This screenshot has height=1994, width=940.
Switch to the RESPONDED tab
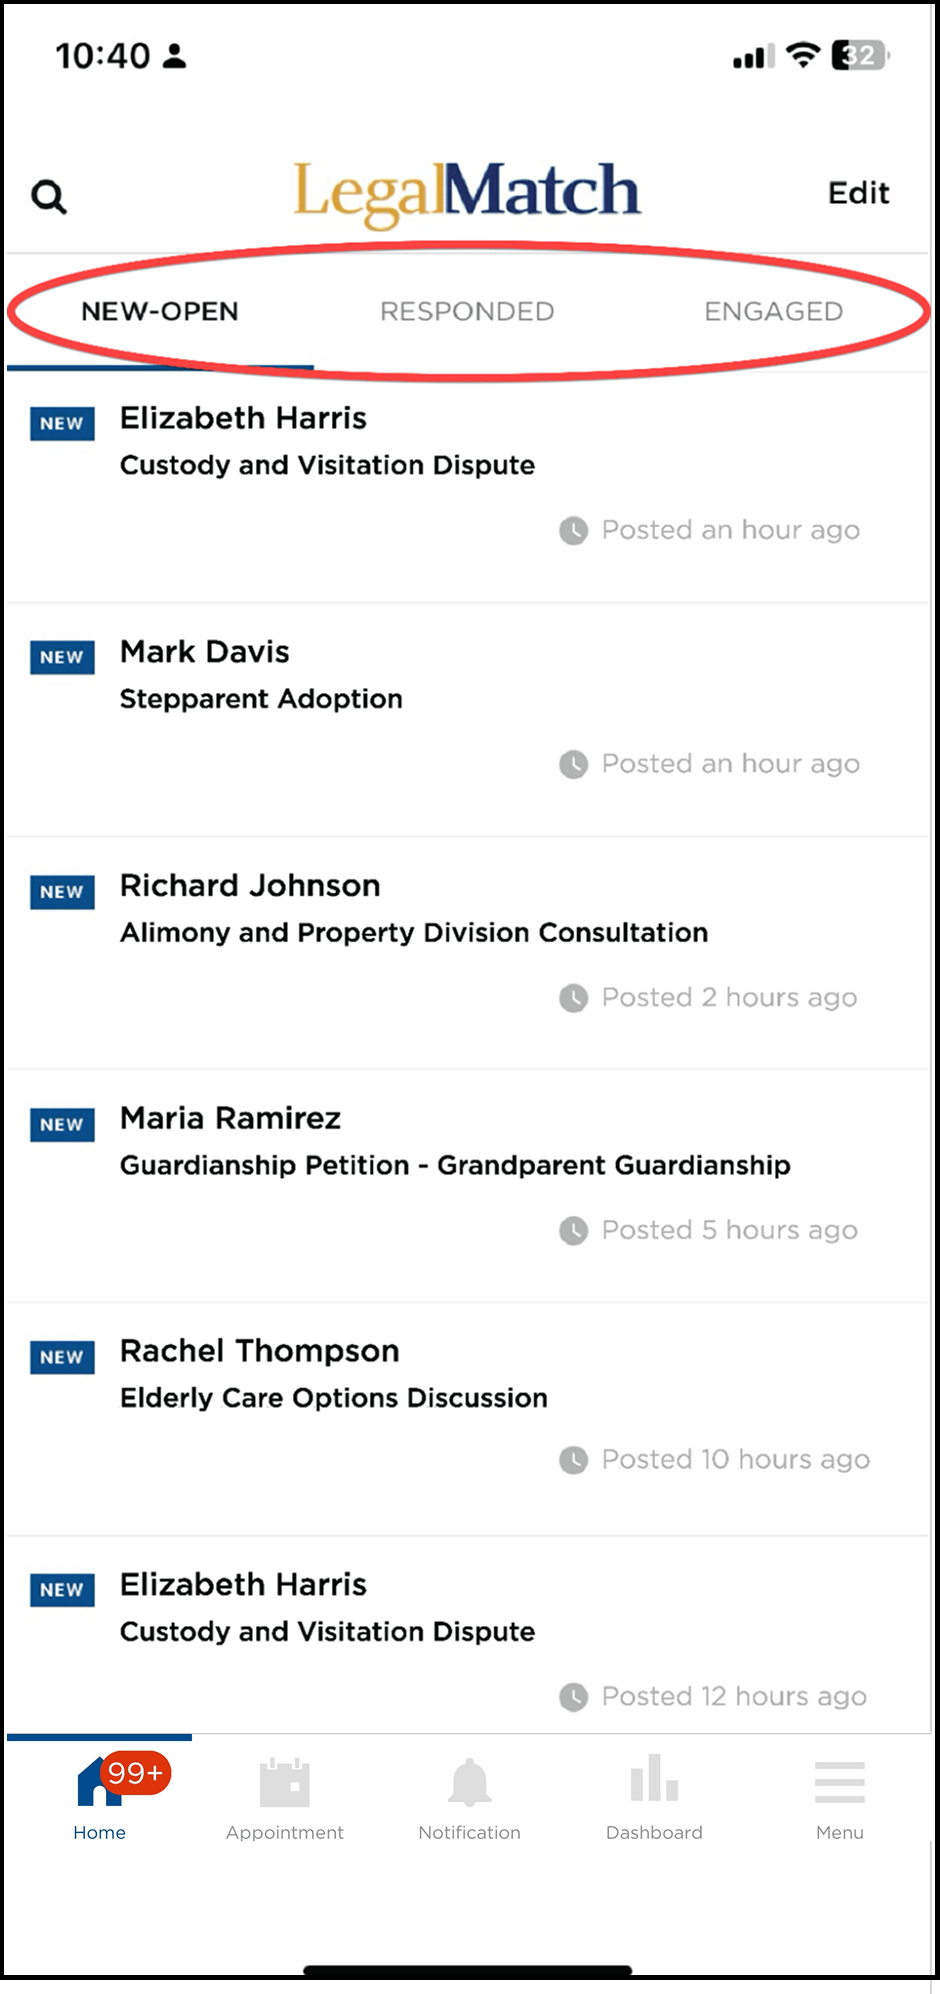pyautogui.click(x=467, y=312)
